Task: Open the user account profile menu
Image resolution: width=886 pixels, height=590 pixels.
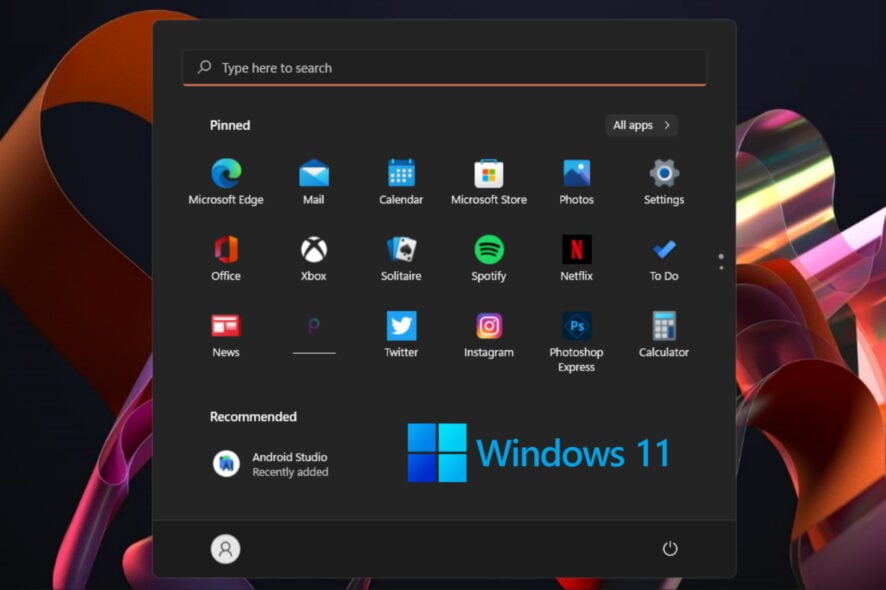Action: [225, 549]
